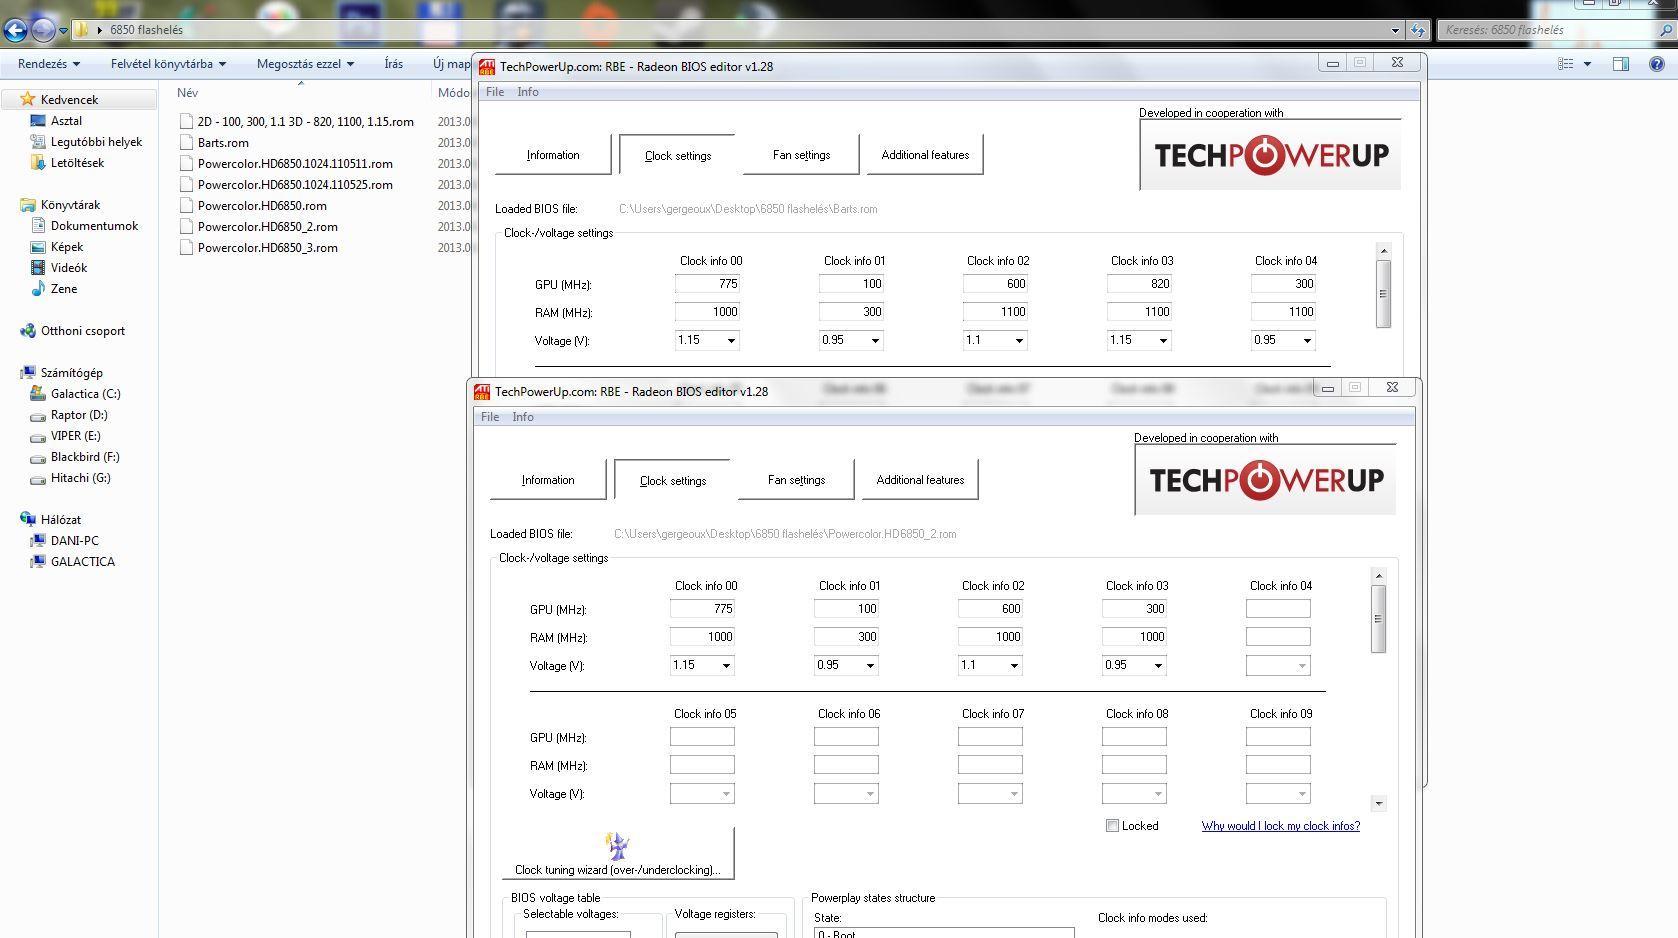Click Clock info 03 GPU field in Barts.rom window
Image resolution: width=1678 pixels, height=938 pixels.
1139,284
